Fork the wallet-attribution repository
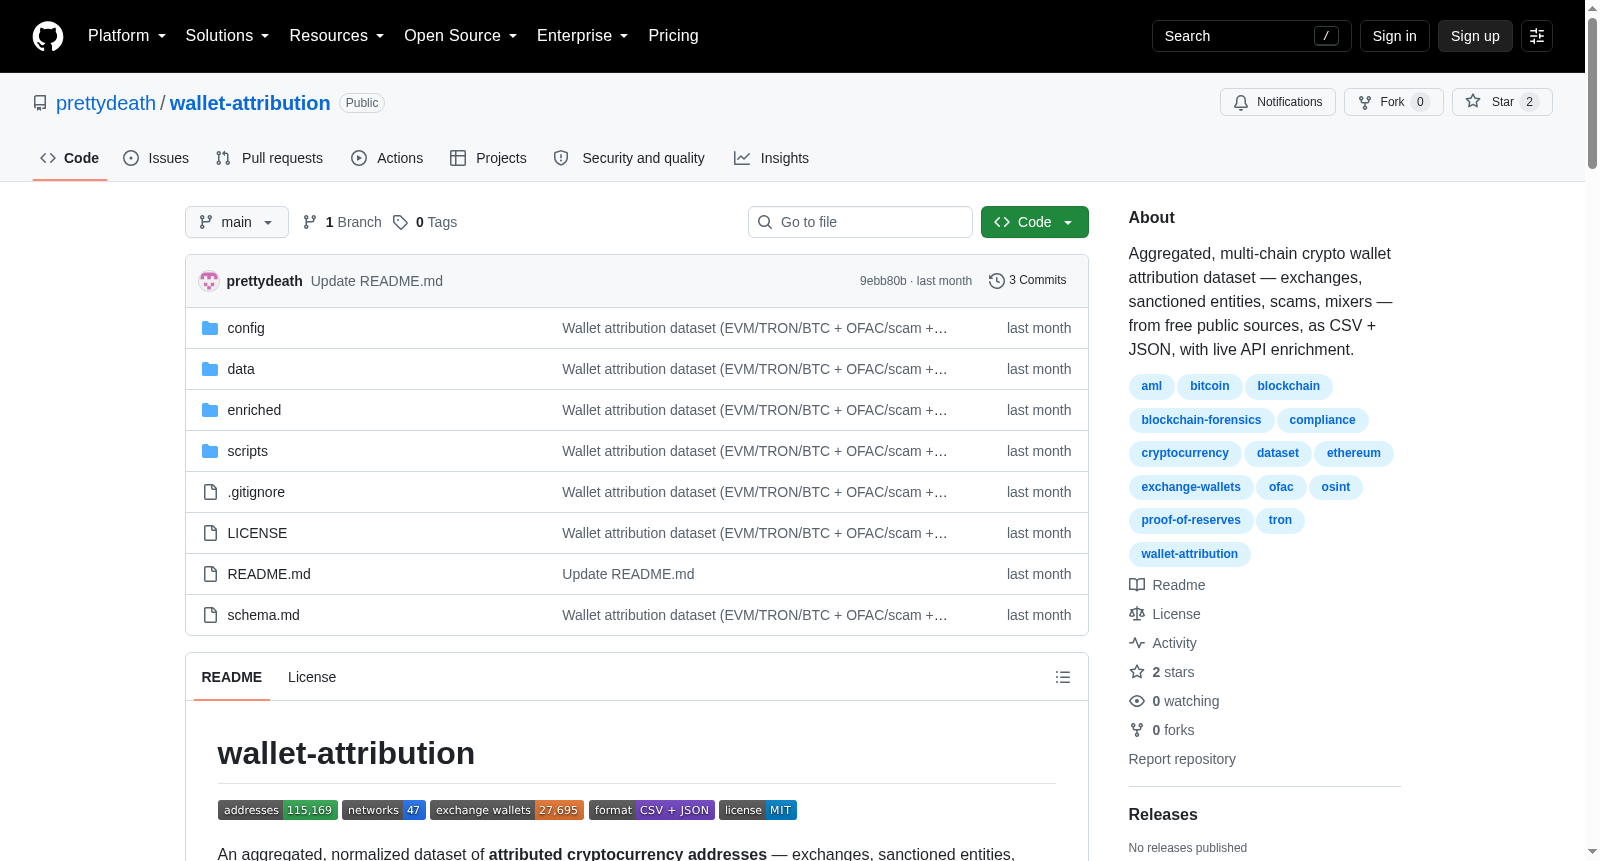 (1394, 102)
